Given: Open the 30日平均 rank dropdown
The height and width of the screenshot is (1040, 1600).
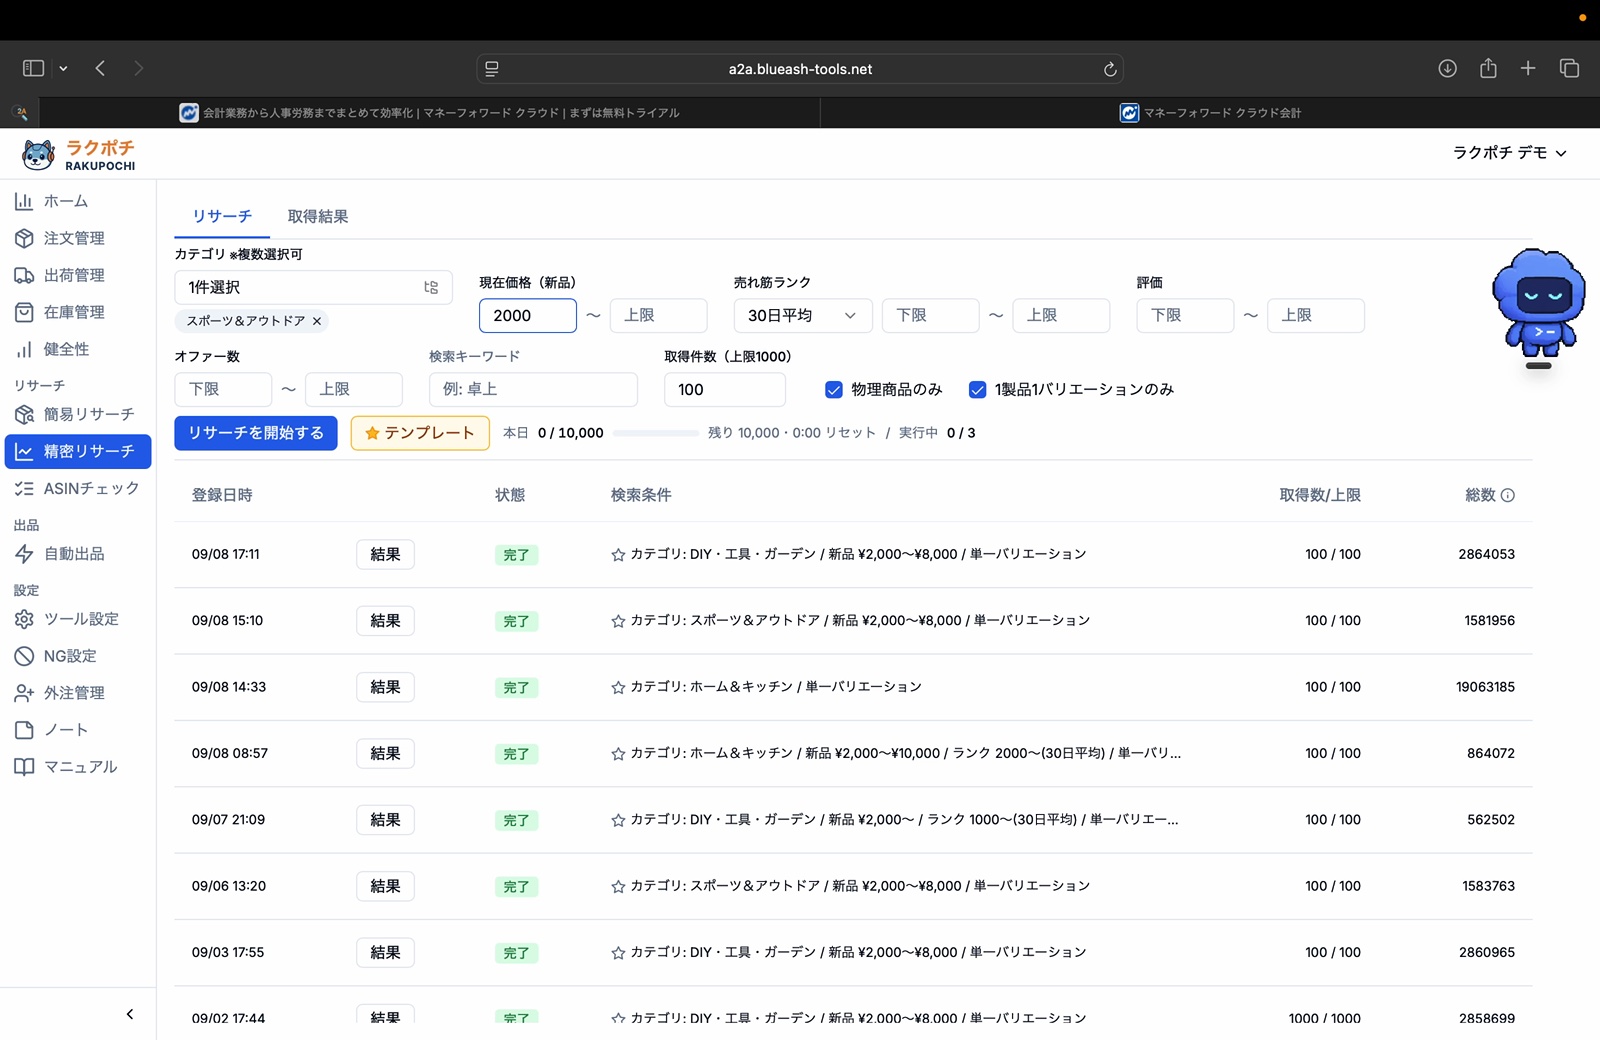Looking at the screenshot, I should 803,315.
